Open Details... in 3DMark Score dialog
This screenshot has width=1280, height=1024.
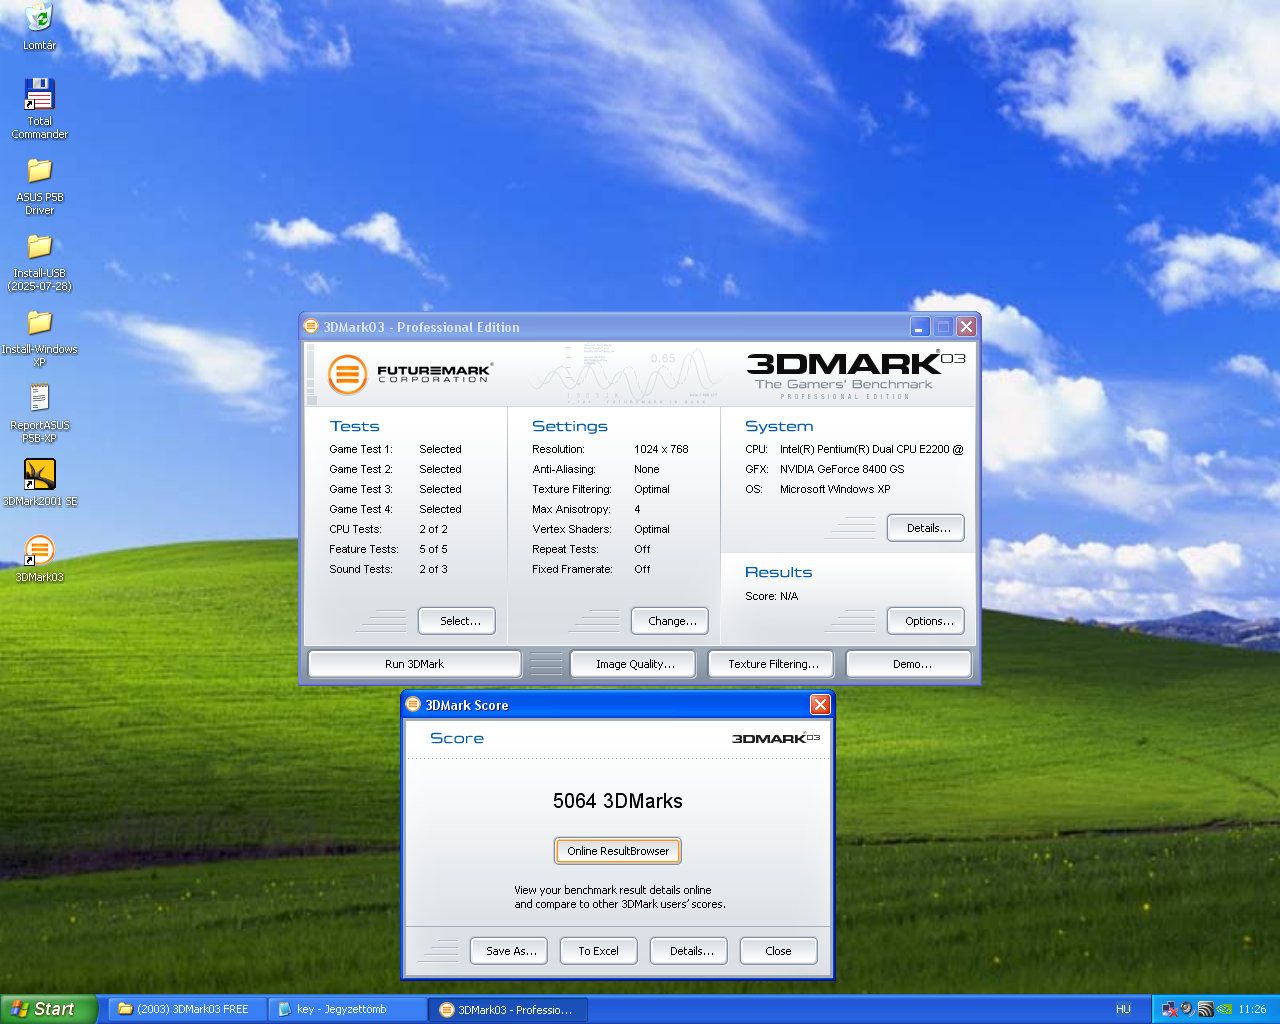tap(691, 951)
